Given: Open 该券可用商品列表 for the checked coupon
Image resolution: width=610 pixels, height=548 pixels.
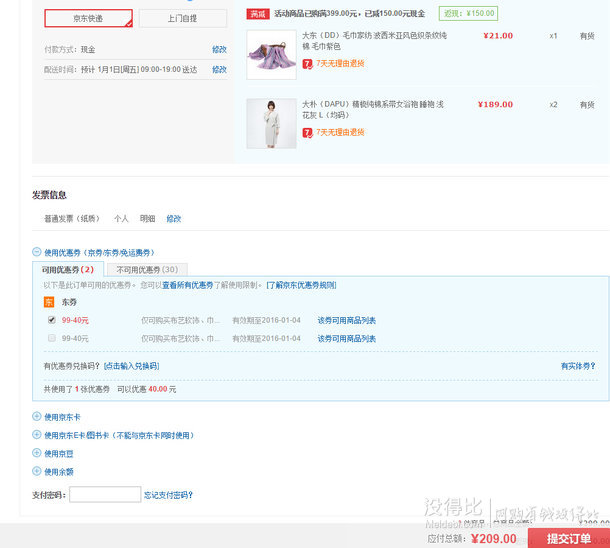Looking at the screenshot, I should click(x=347, y=320).
